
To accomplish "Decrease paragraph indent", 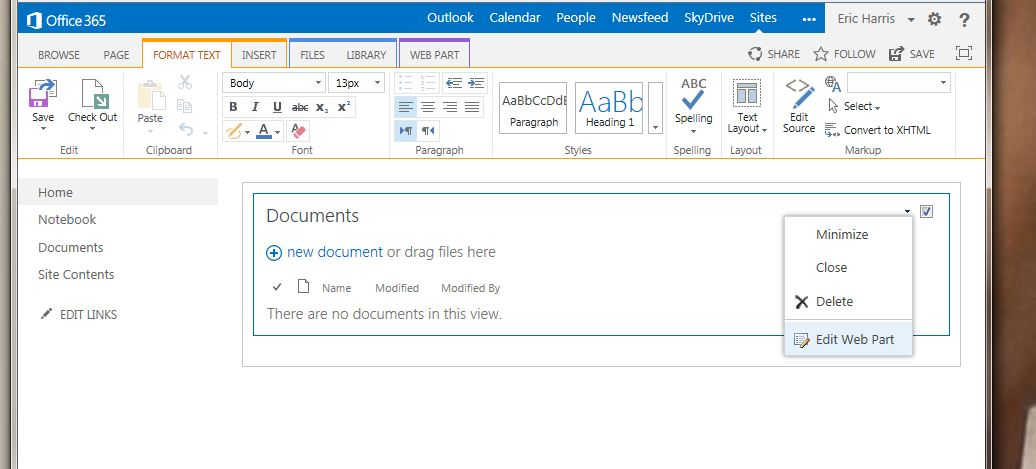I will (453, 83).
